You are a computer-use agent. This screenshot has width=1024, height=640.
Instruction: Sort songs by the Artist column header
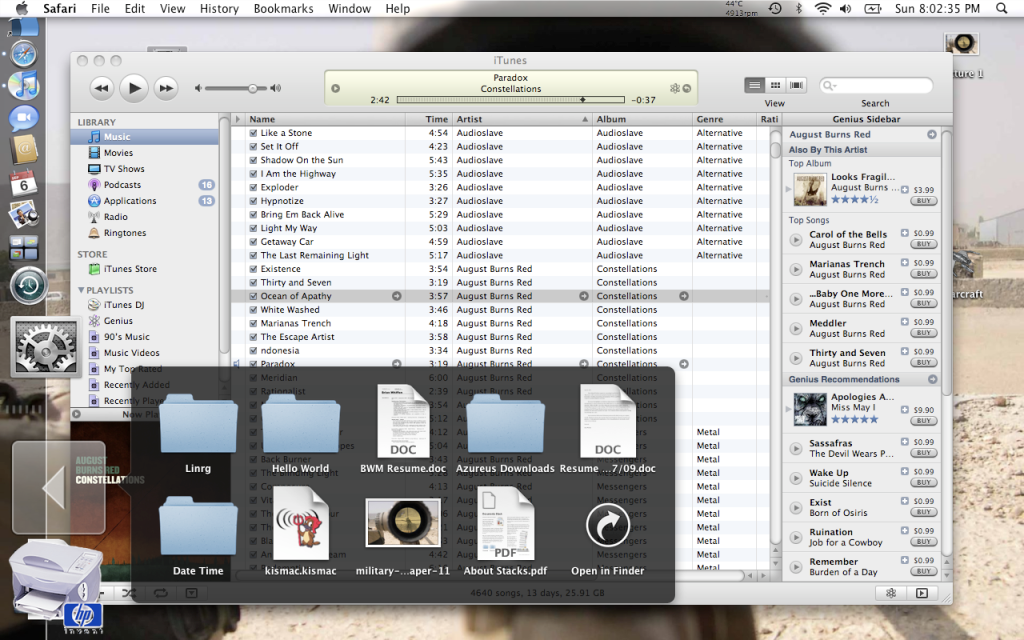(522, 119)
